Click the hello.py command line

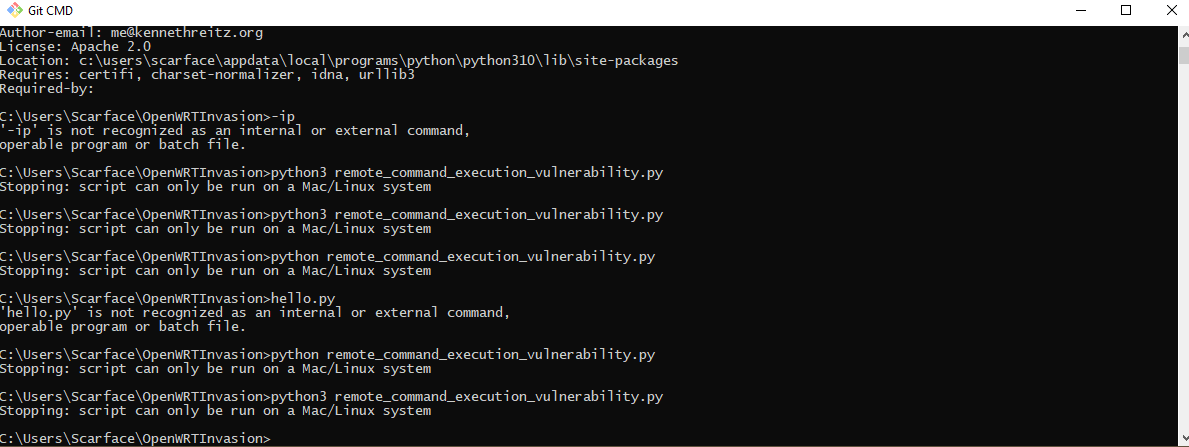[168, 298]
